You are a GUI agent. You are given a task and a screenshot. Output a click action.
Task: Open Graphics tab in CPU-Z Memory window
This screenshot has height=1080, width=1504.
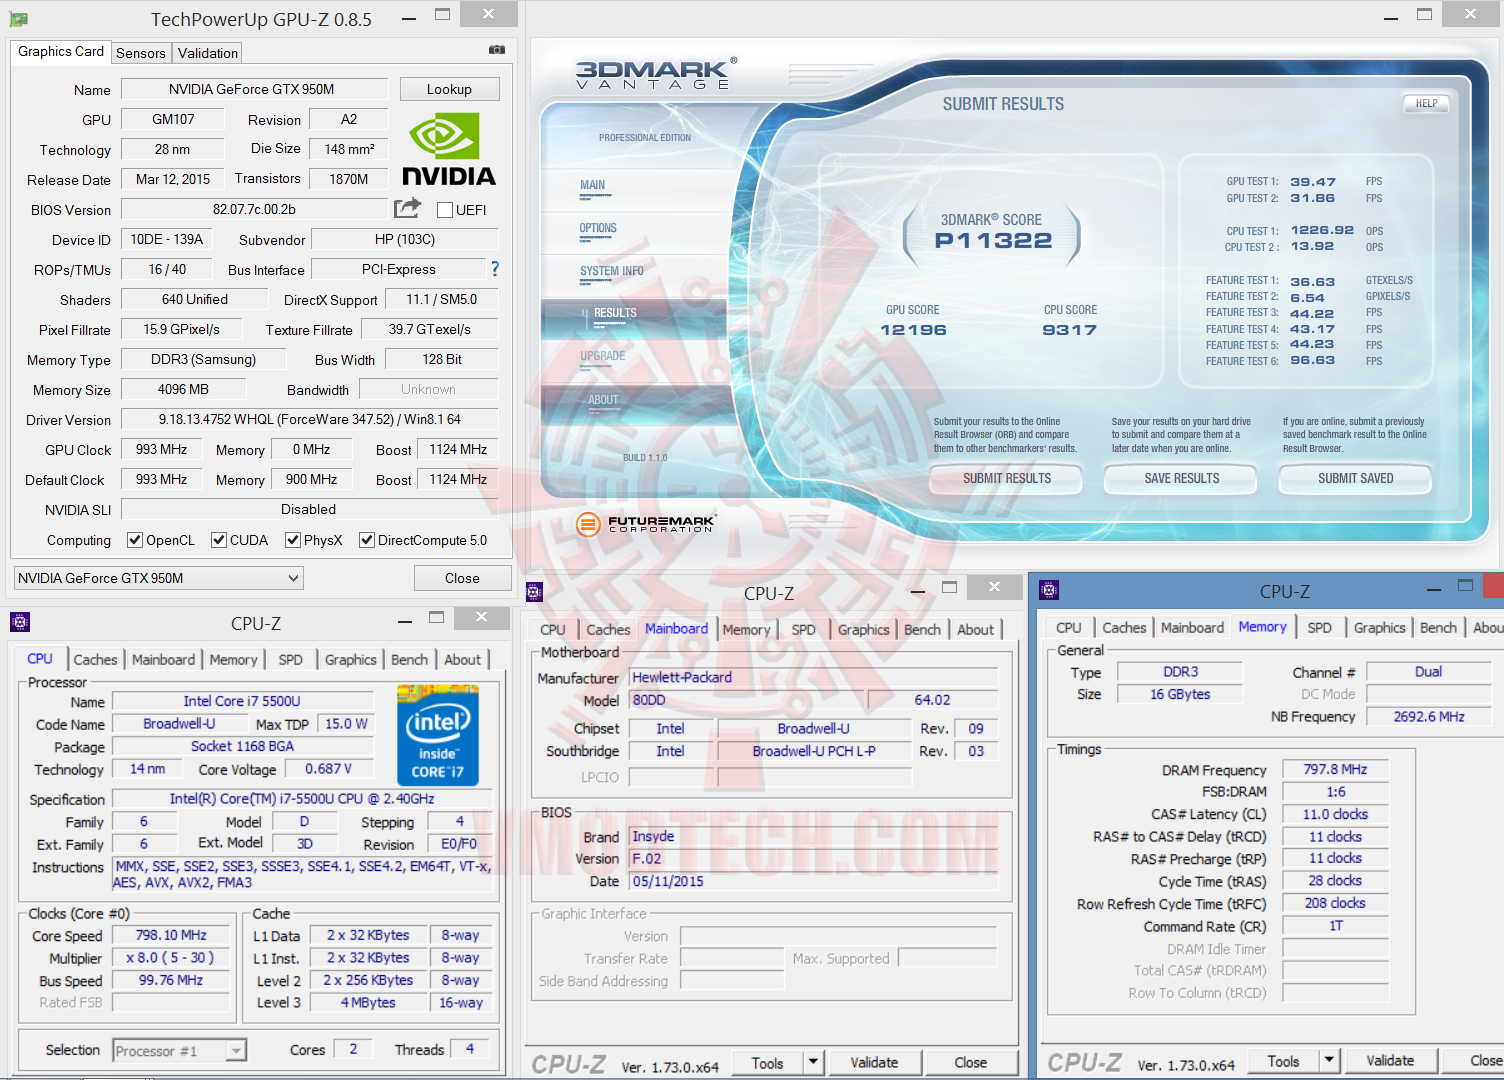point(1380,628)
